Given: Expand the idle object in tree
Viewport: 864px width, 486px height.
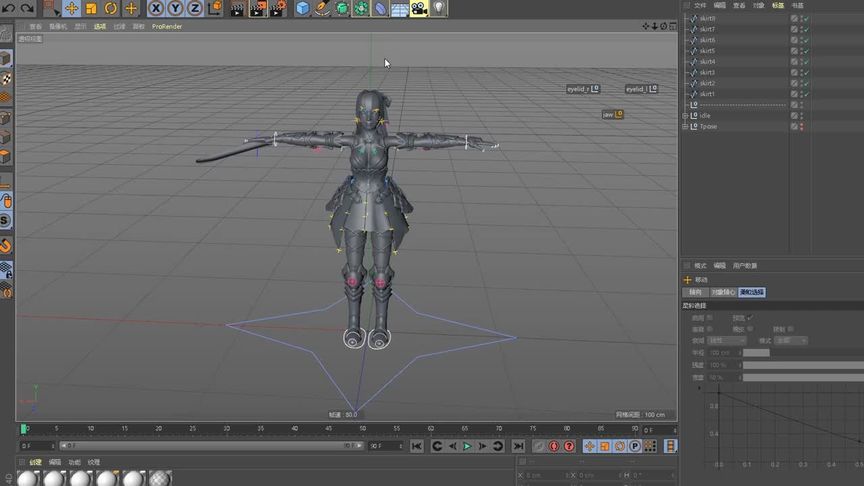Looking at the screenshot, I should click(x=686, y=116).
